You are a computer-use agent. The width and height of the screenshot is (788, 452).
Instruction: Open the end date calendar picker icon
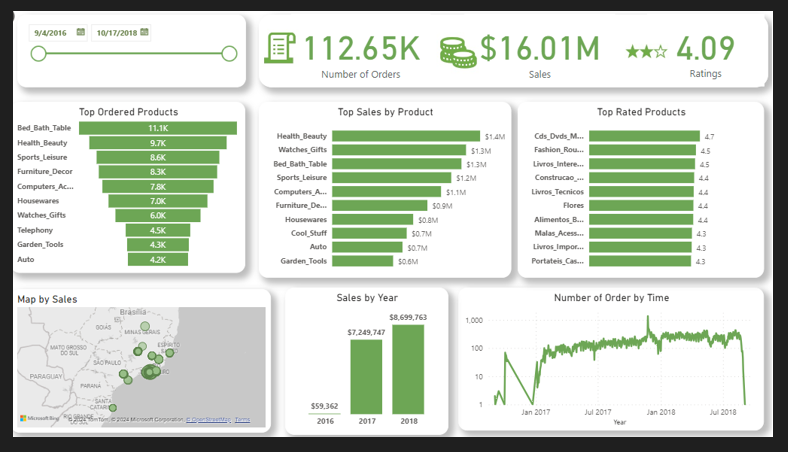pos(144,32)
